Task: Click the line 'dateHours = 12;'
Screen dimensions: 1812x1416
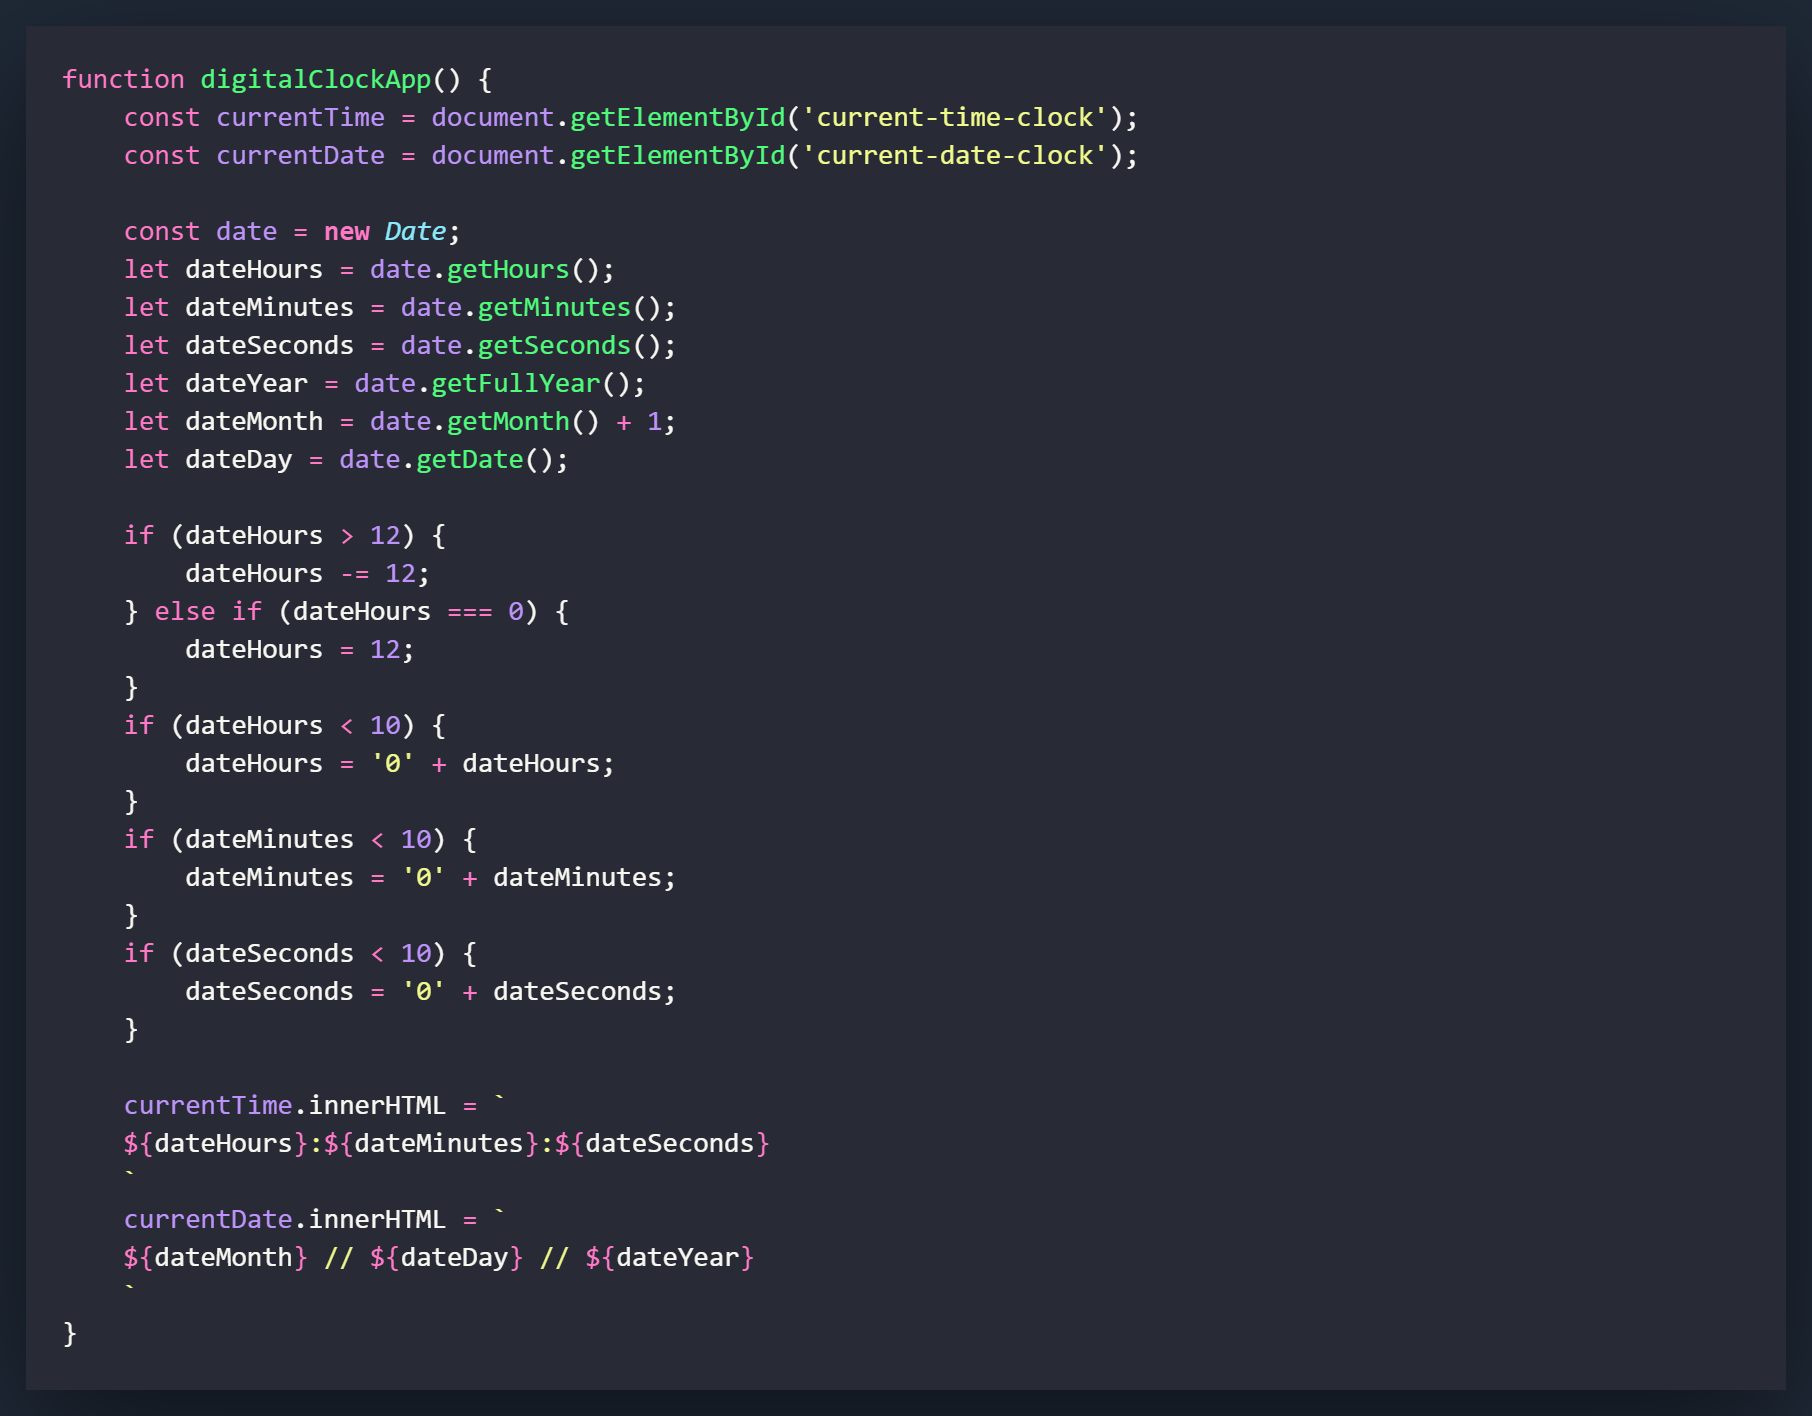Action: point(300,650)
